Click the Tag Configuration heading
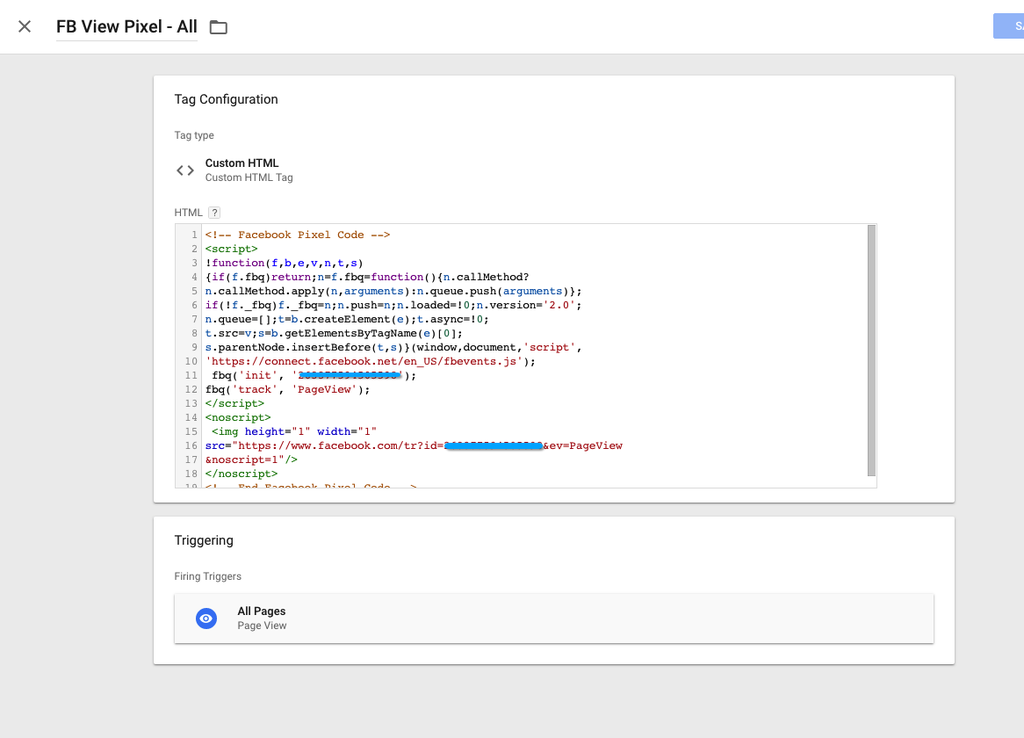The image size is (1024, 738). tap(226, 99)
